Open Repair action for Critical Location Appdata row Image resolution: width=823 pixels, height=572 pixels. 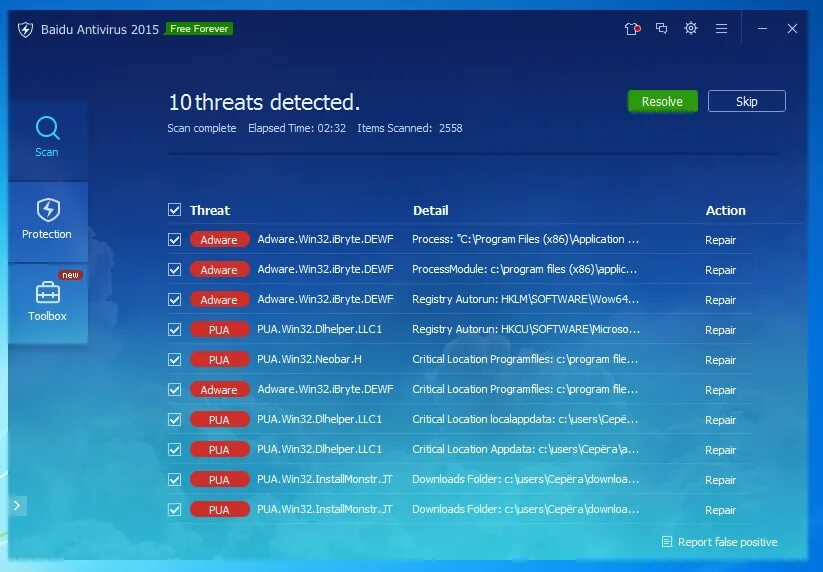(x=720, y=450)
